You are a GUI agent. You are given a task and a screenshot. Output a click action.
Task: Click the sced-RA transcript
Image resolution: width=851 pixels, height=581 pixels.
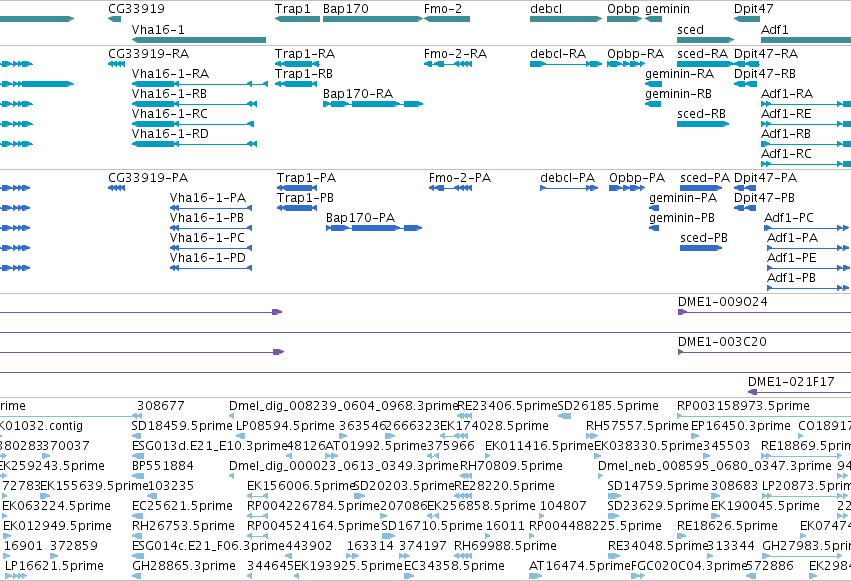704,64
